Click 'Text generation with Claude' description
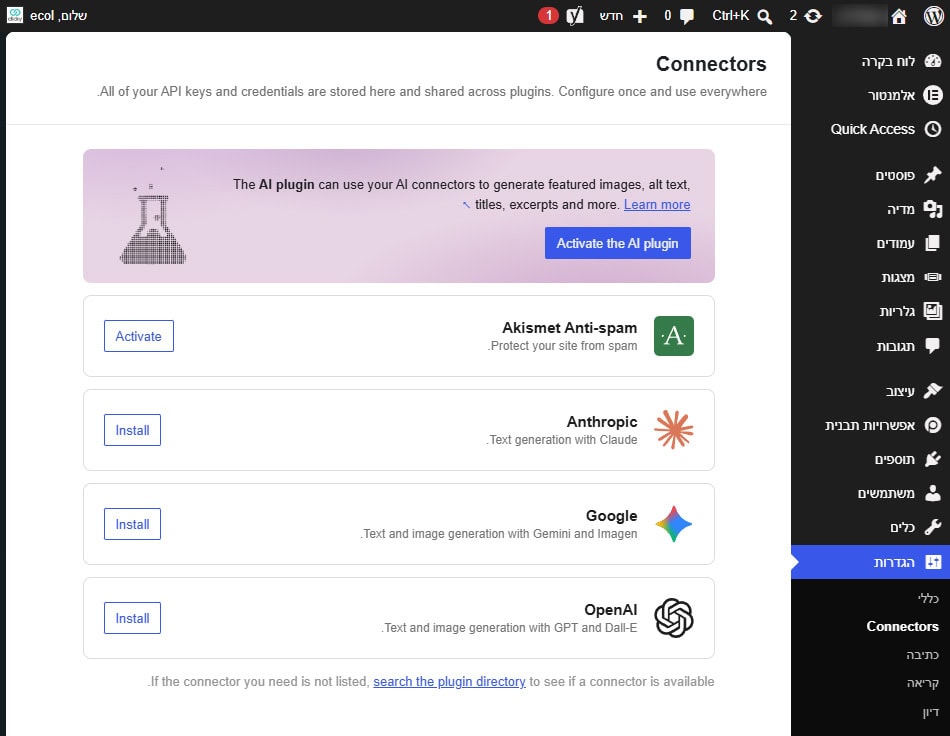Image resolution: width=950 pixels, height=736 pixels. tap(562, 440)
